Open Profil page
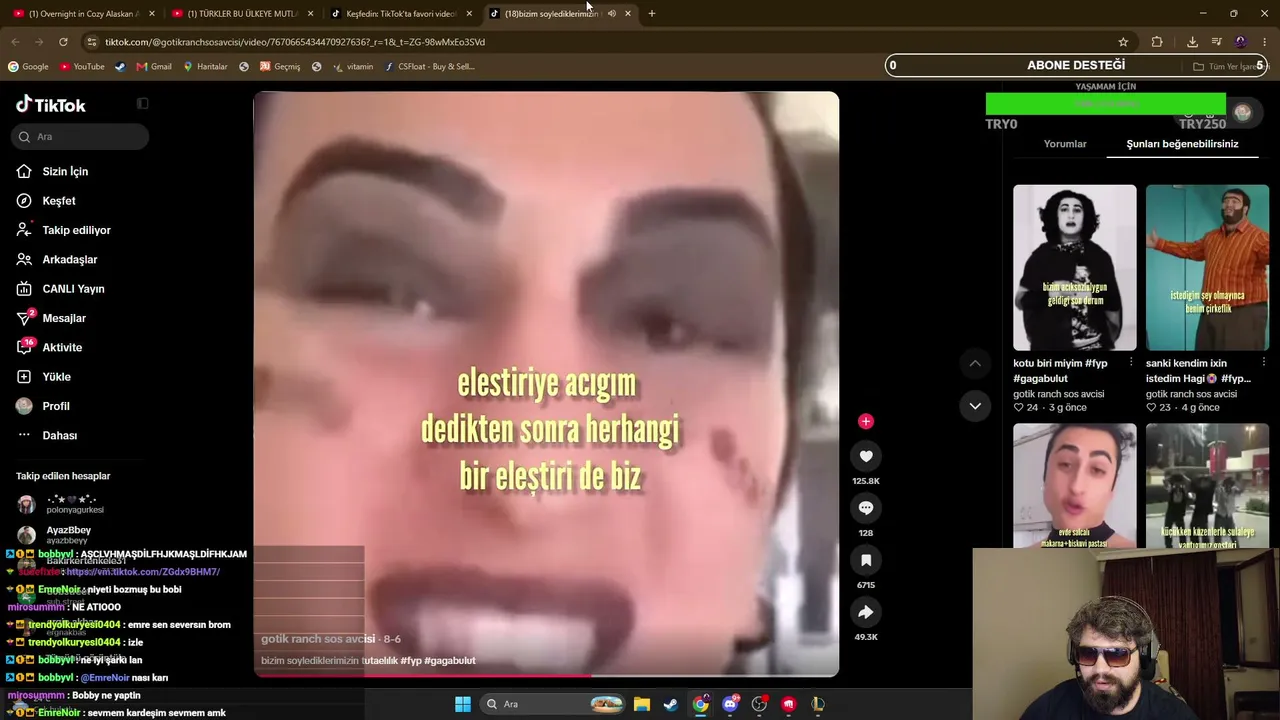Screen dimensions: 1280x720 coord(56,406)
